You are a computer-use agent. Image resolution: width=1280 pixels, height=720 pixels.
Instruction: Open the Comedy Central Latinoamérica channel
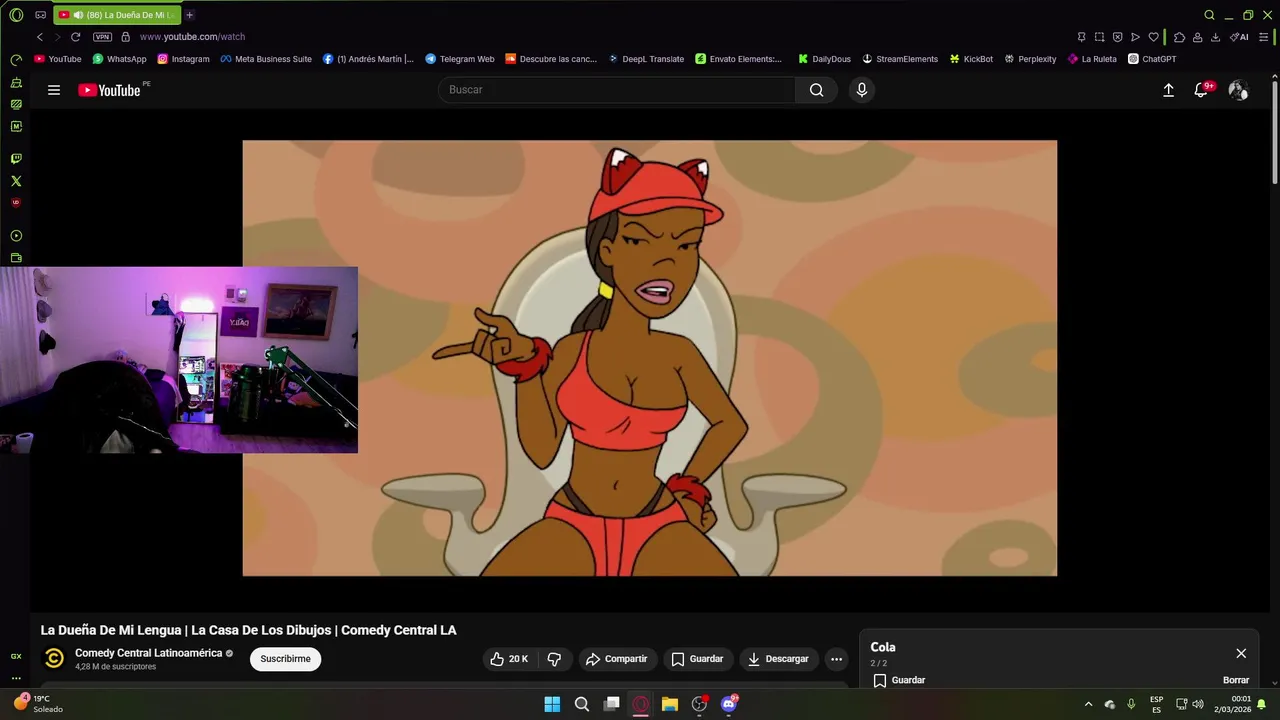coord(148,653)
